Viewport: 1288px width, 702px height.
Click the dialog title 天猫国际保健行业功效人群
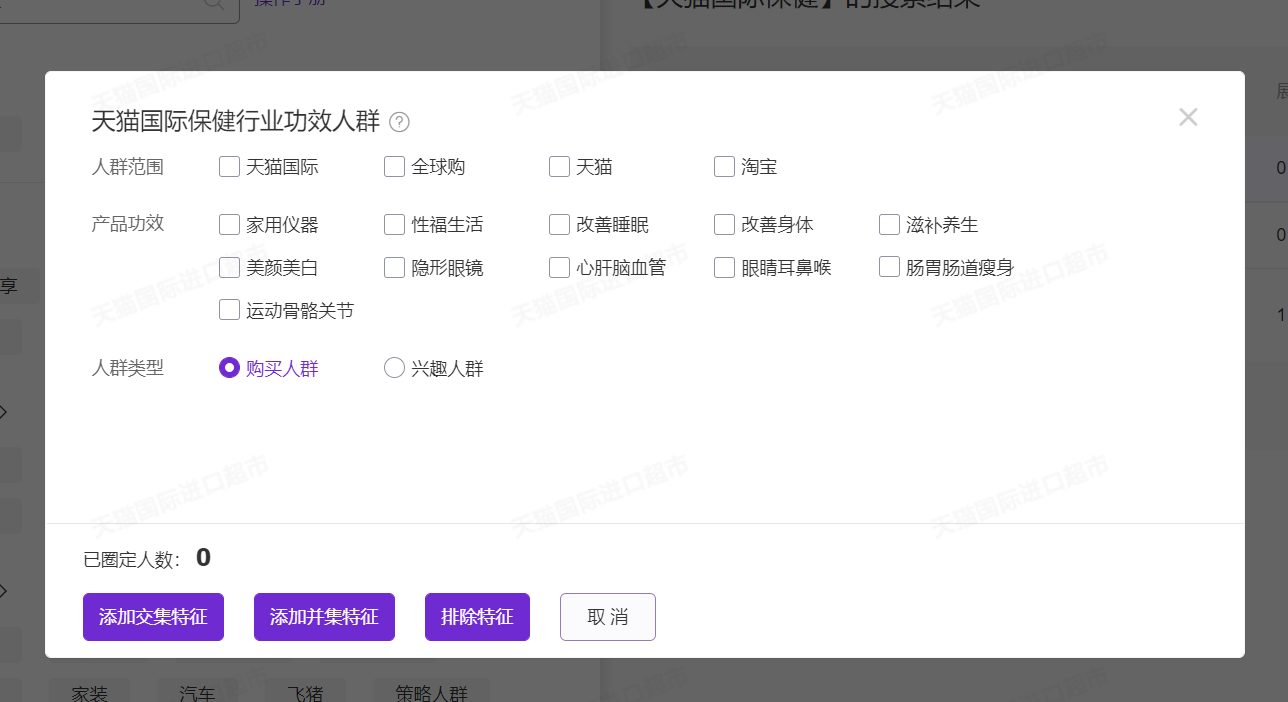pyautogui.click(x=236, y=122)
